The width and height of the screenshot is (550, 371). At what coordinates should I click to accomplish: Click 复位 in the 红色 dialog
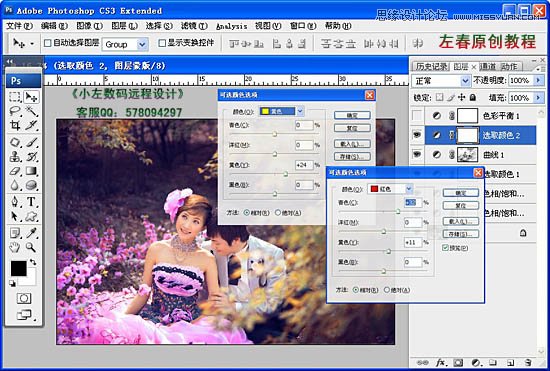pos(461,206)
